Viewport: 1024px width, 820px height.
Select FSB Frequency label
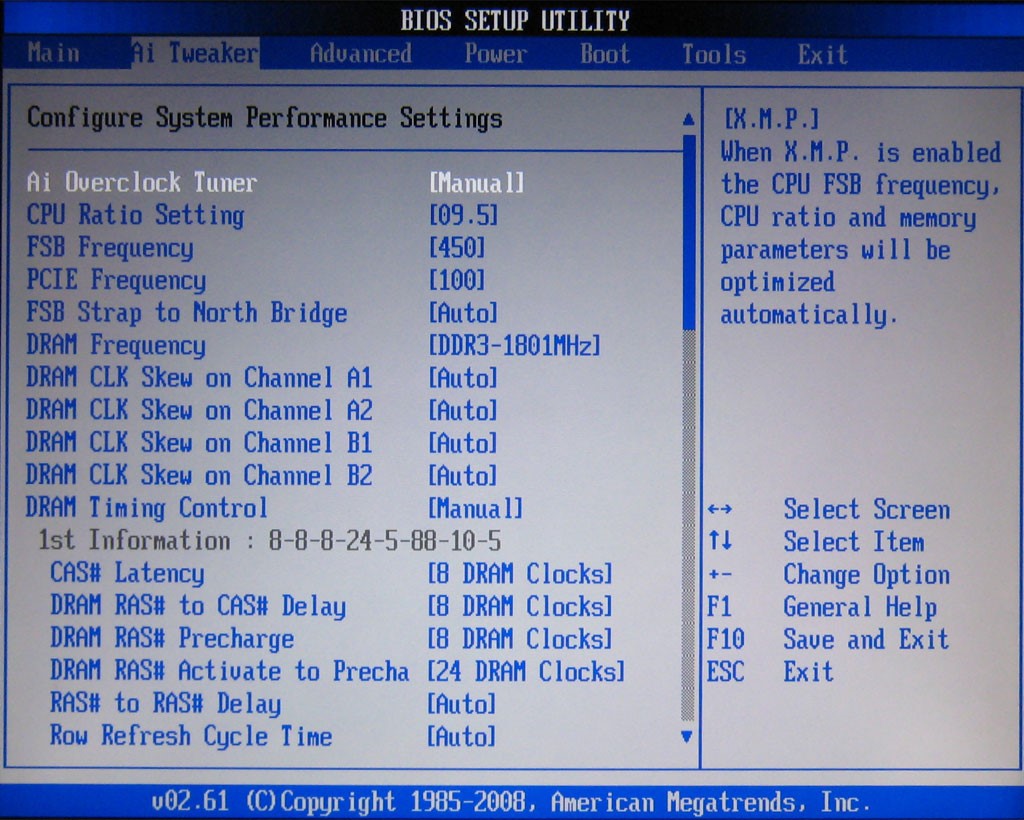(x=110, y=247)
